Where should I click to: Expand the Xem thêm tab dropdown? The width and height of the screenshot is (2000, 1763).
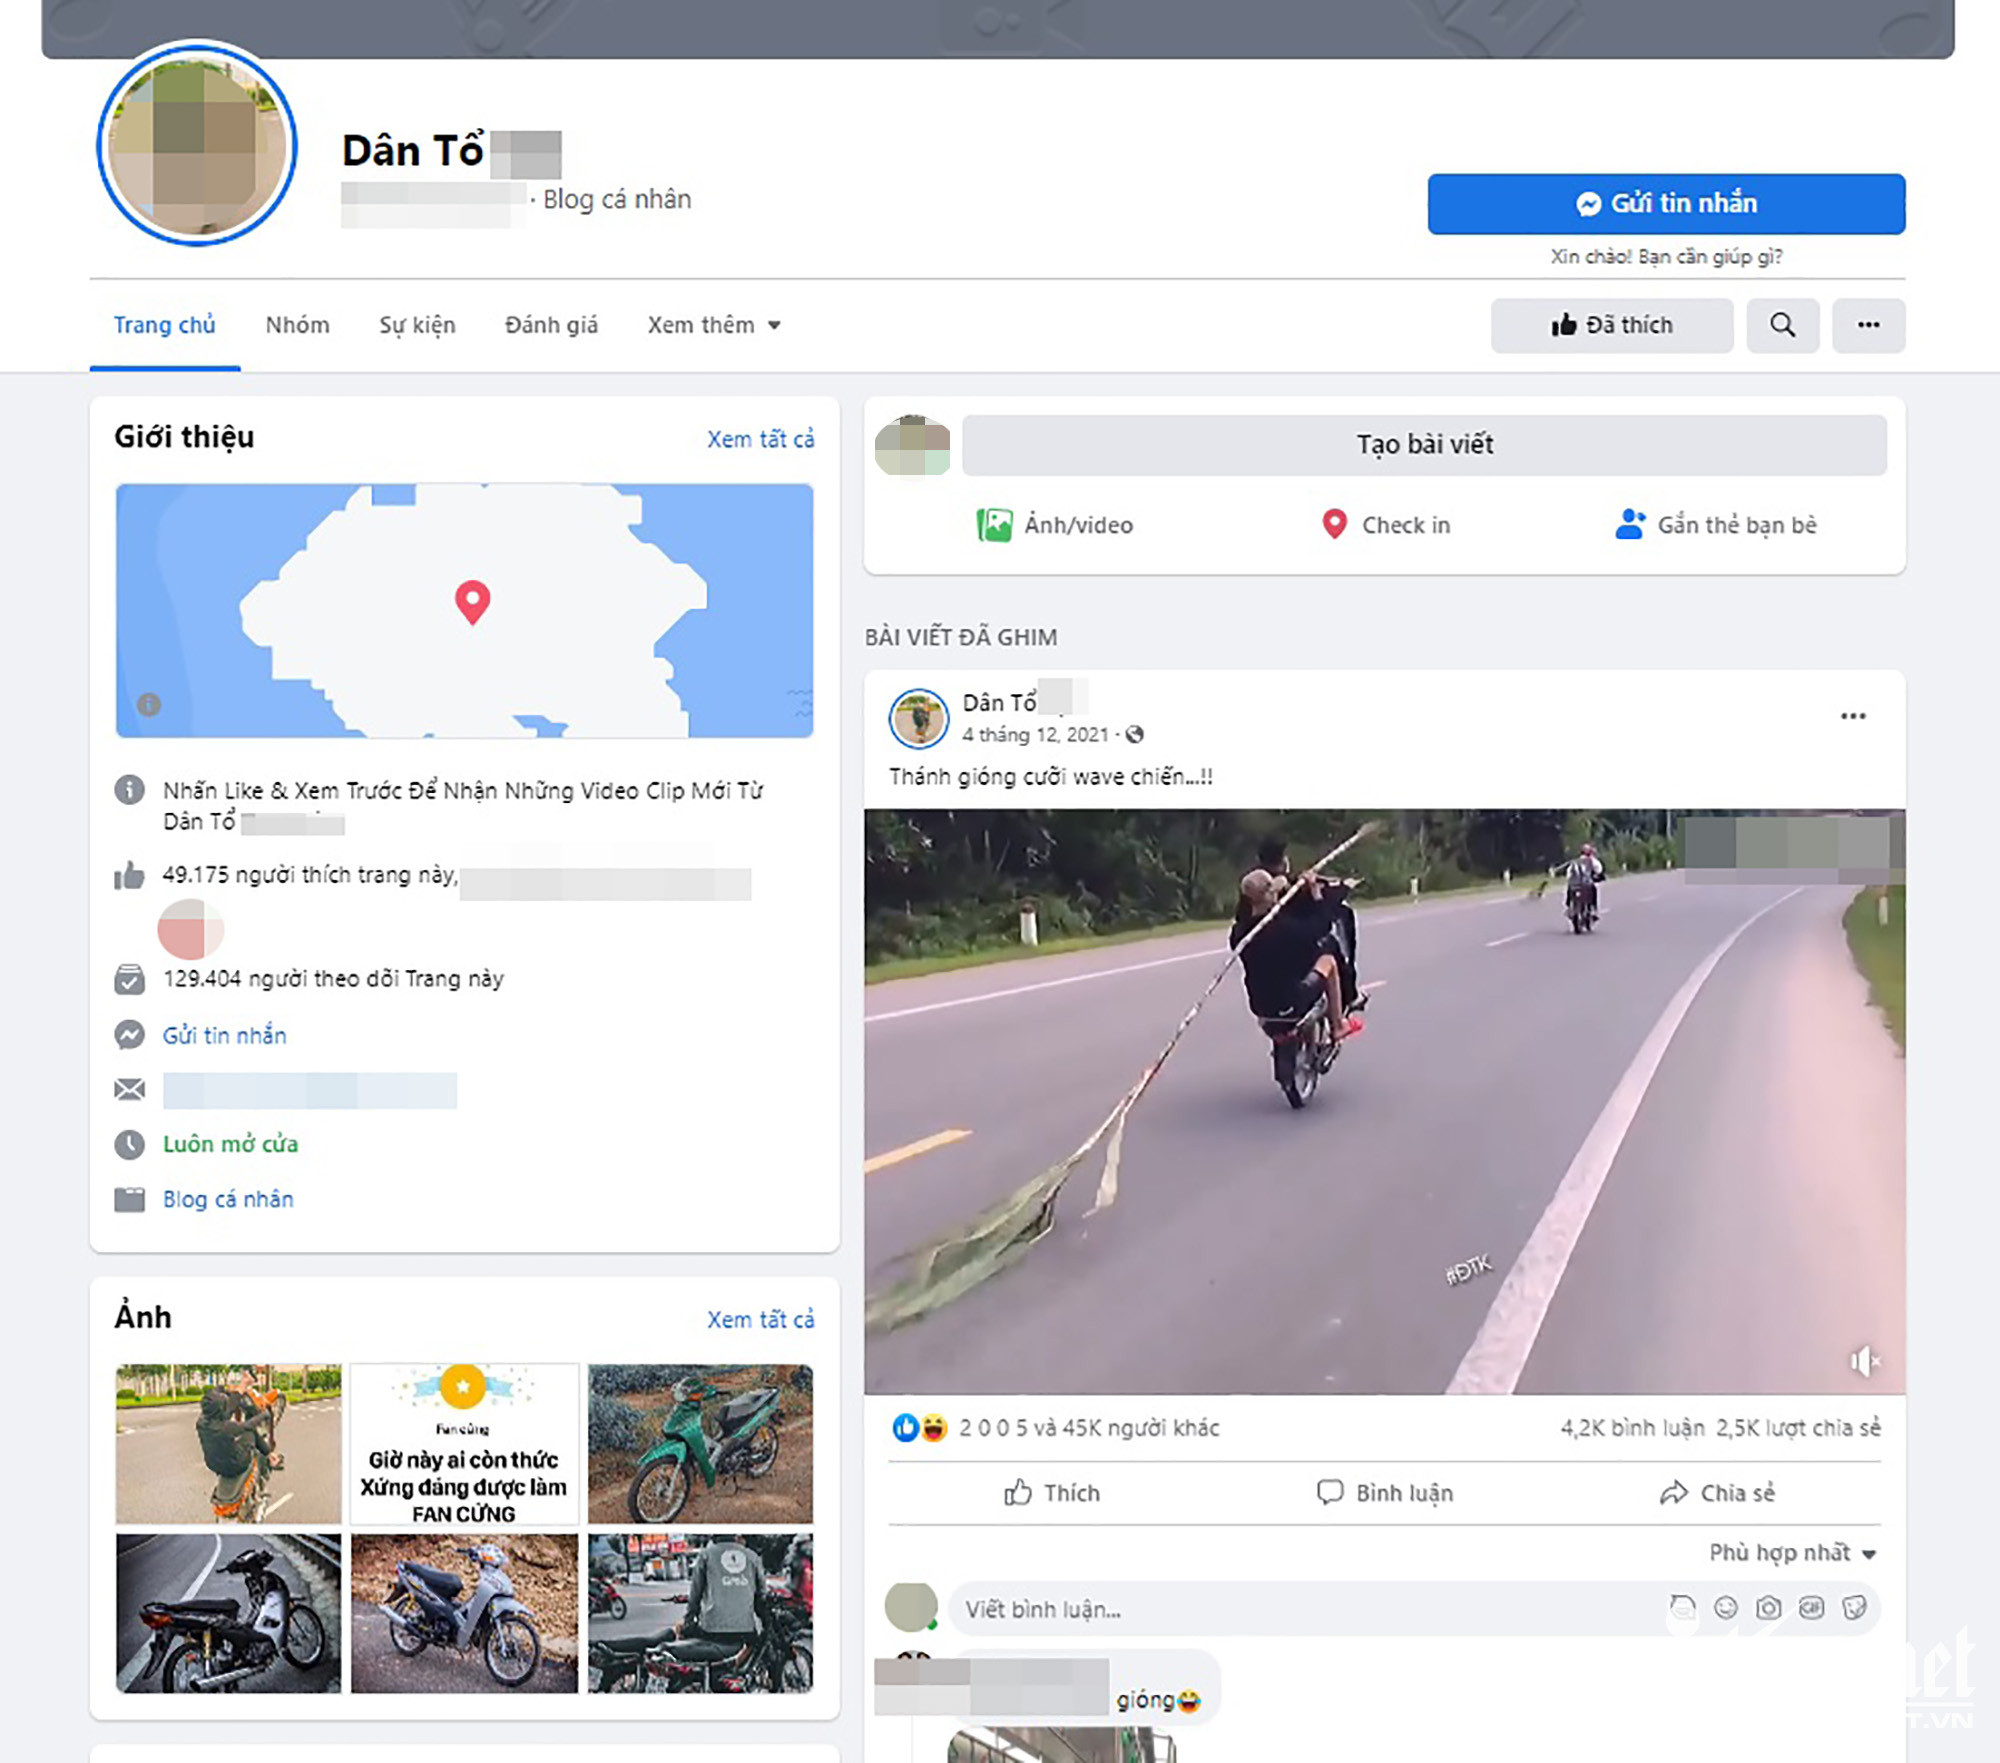(714, 325)
